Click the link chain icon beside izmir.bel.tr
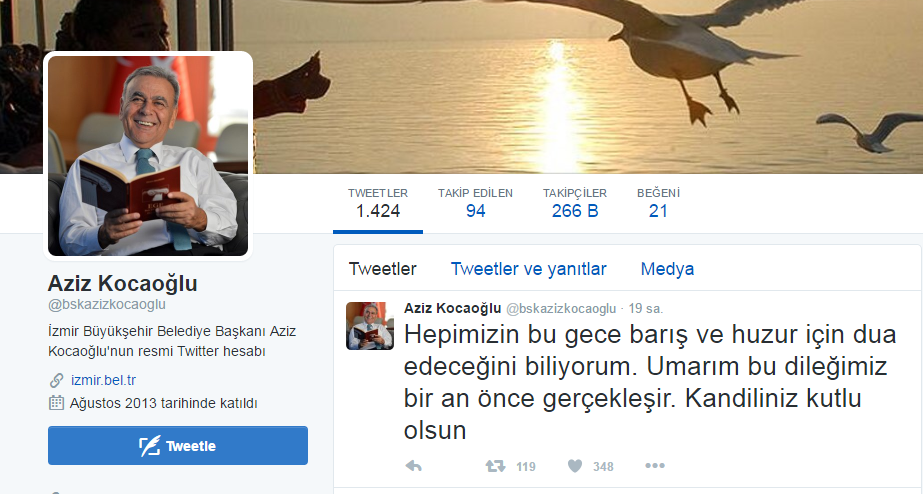Screen dimensions: 923x496 point(57,381)
